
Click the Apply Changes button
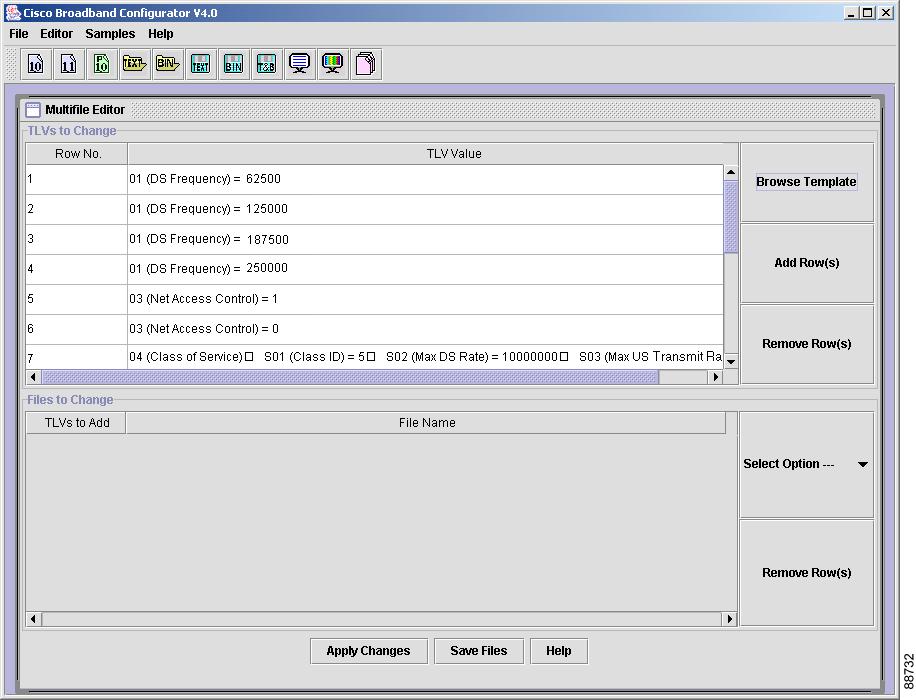pos(369,651)
